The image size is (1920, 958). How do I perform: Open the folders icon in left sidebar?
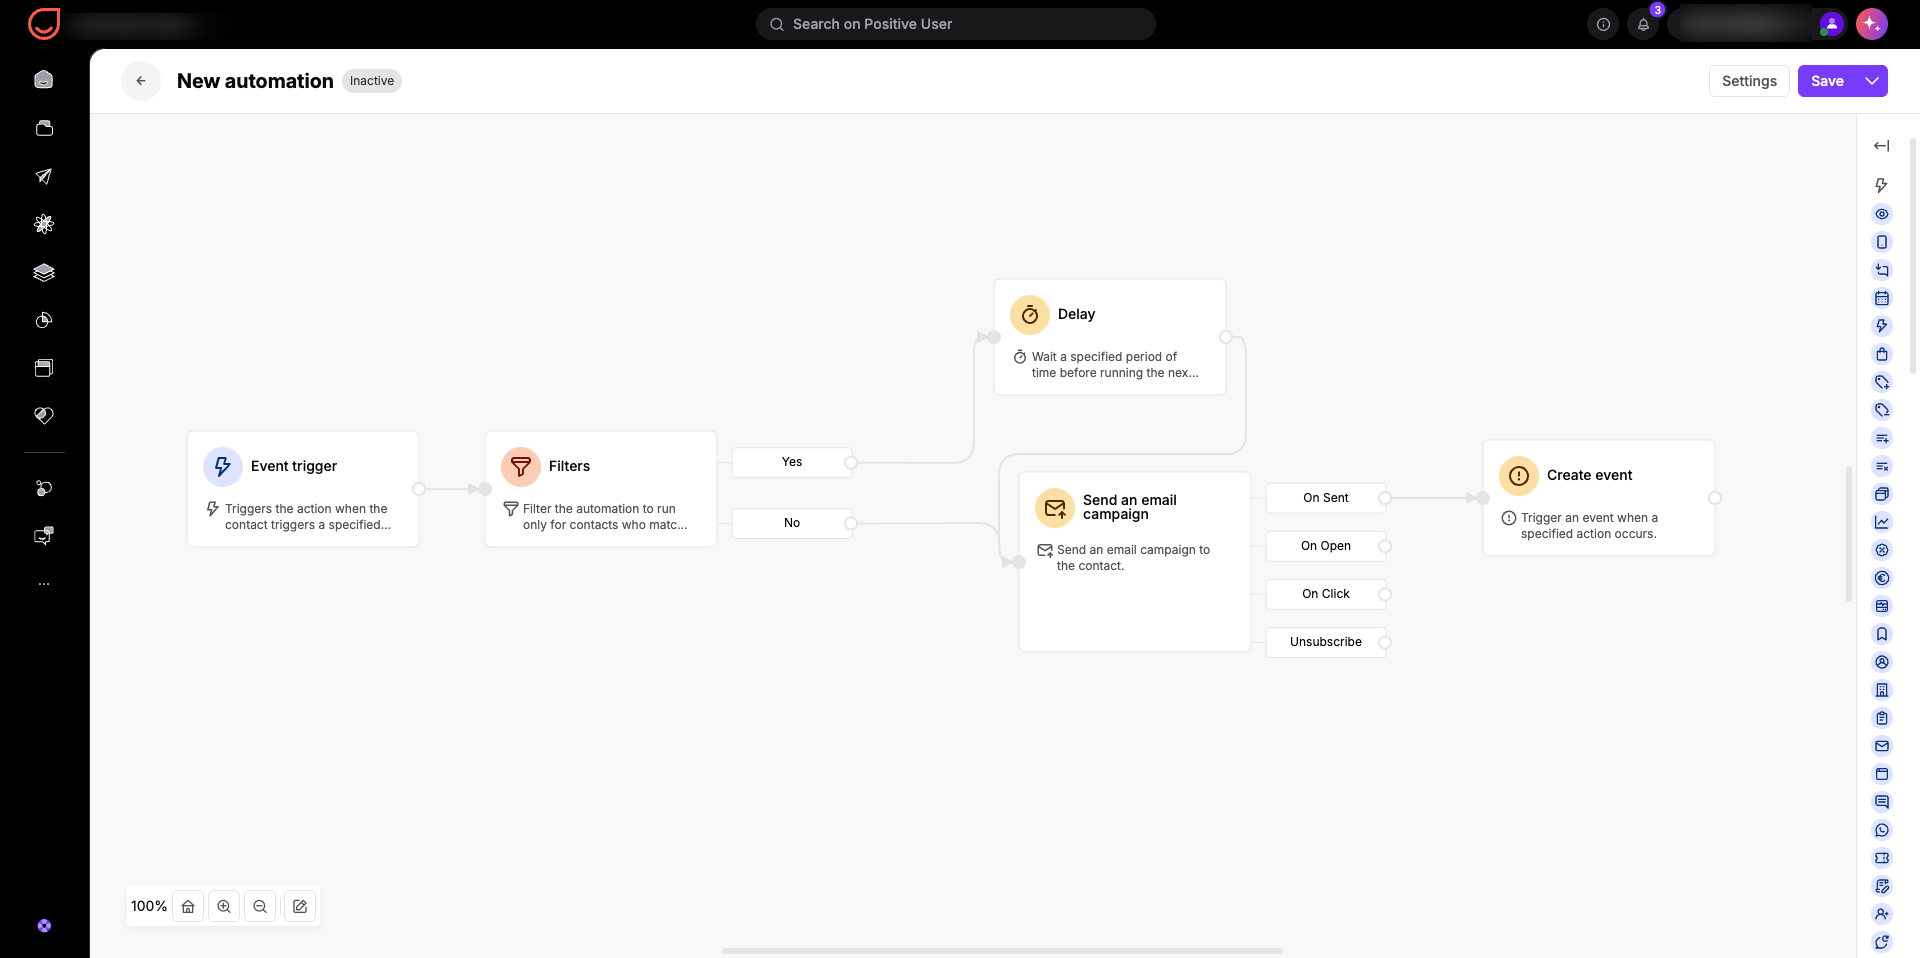(44, 128)
